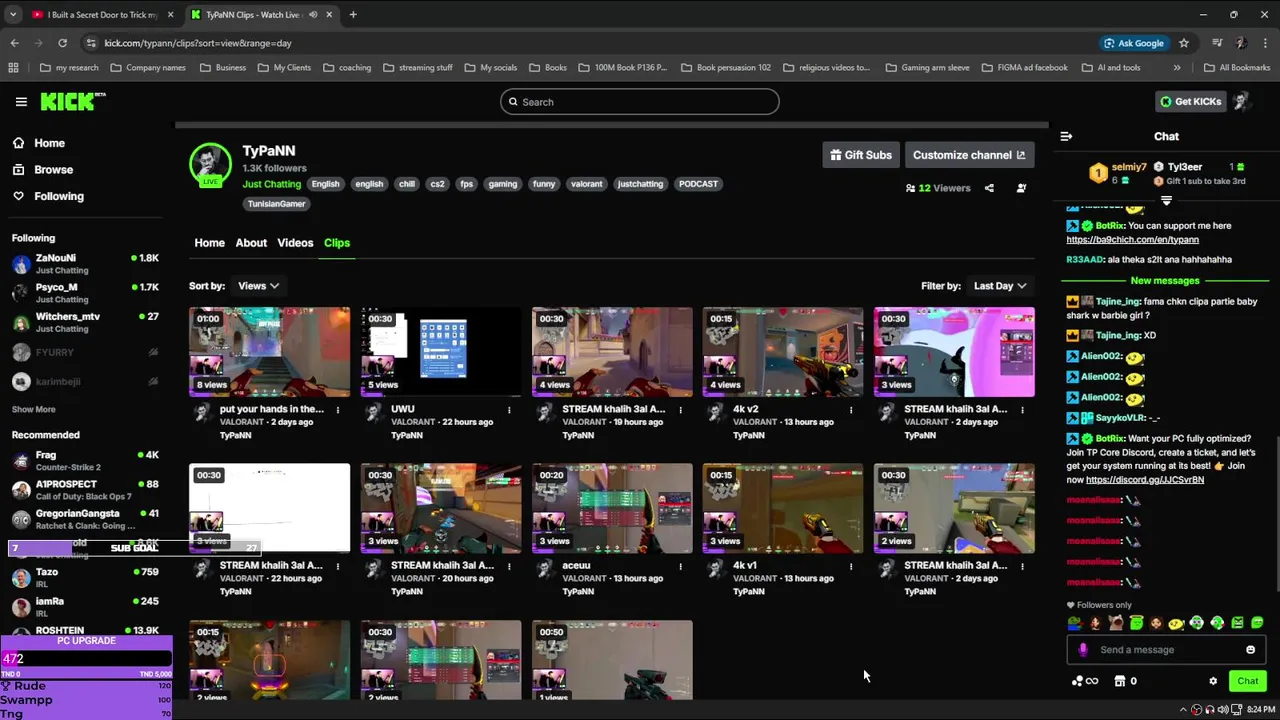Screen dimensions: 1280x720
Task: Open the ba9chich.com link in chat
Action: [1132, 240]
